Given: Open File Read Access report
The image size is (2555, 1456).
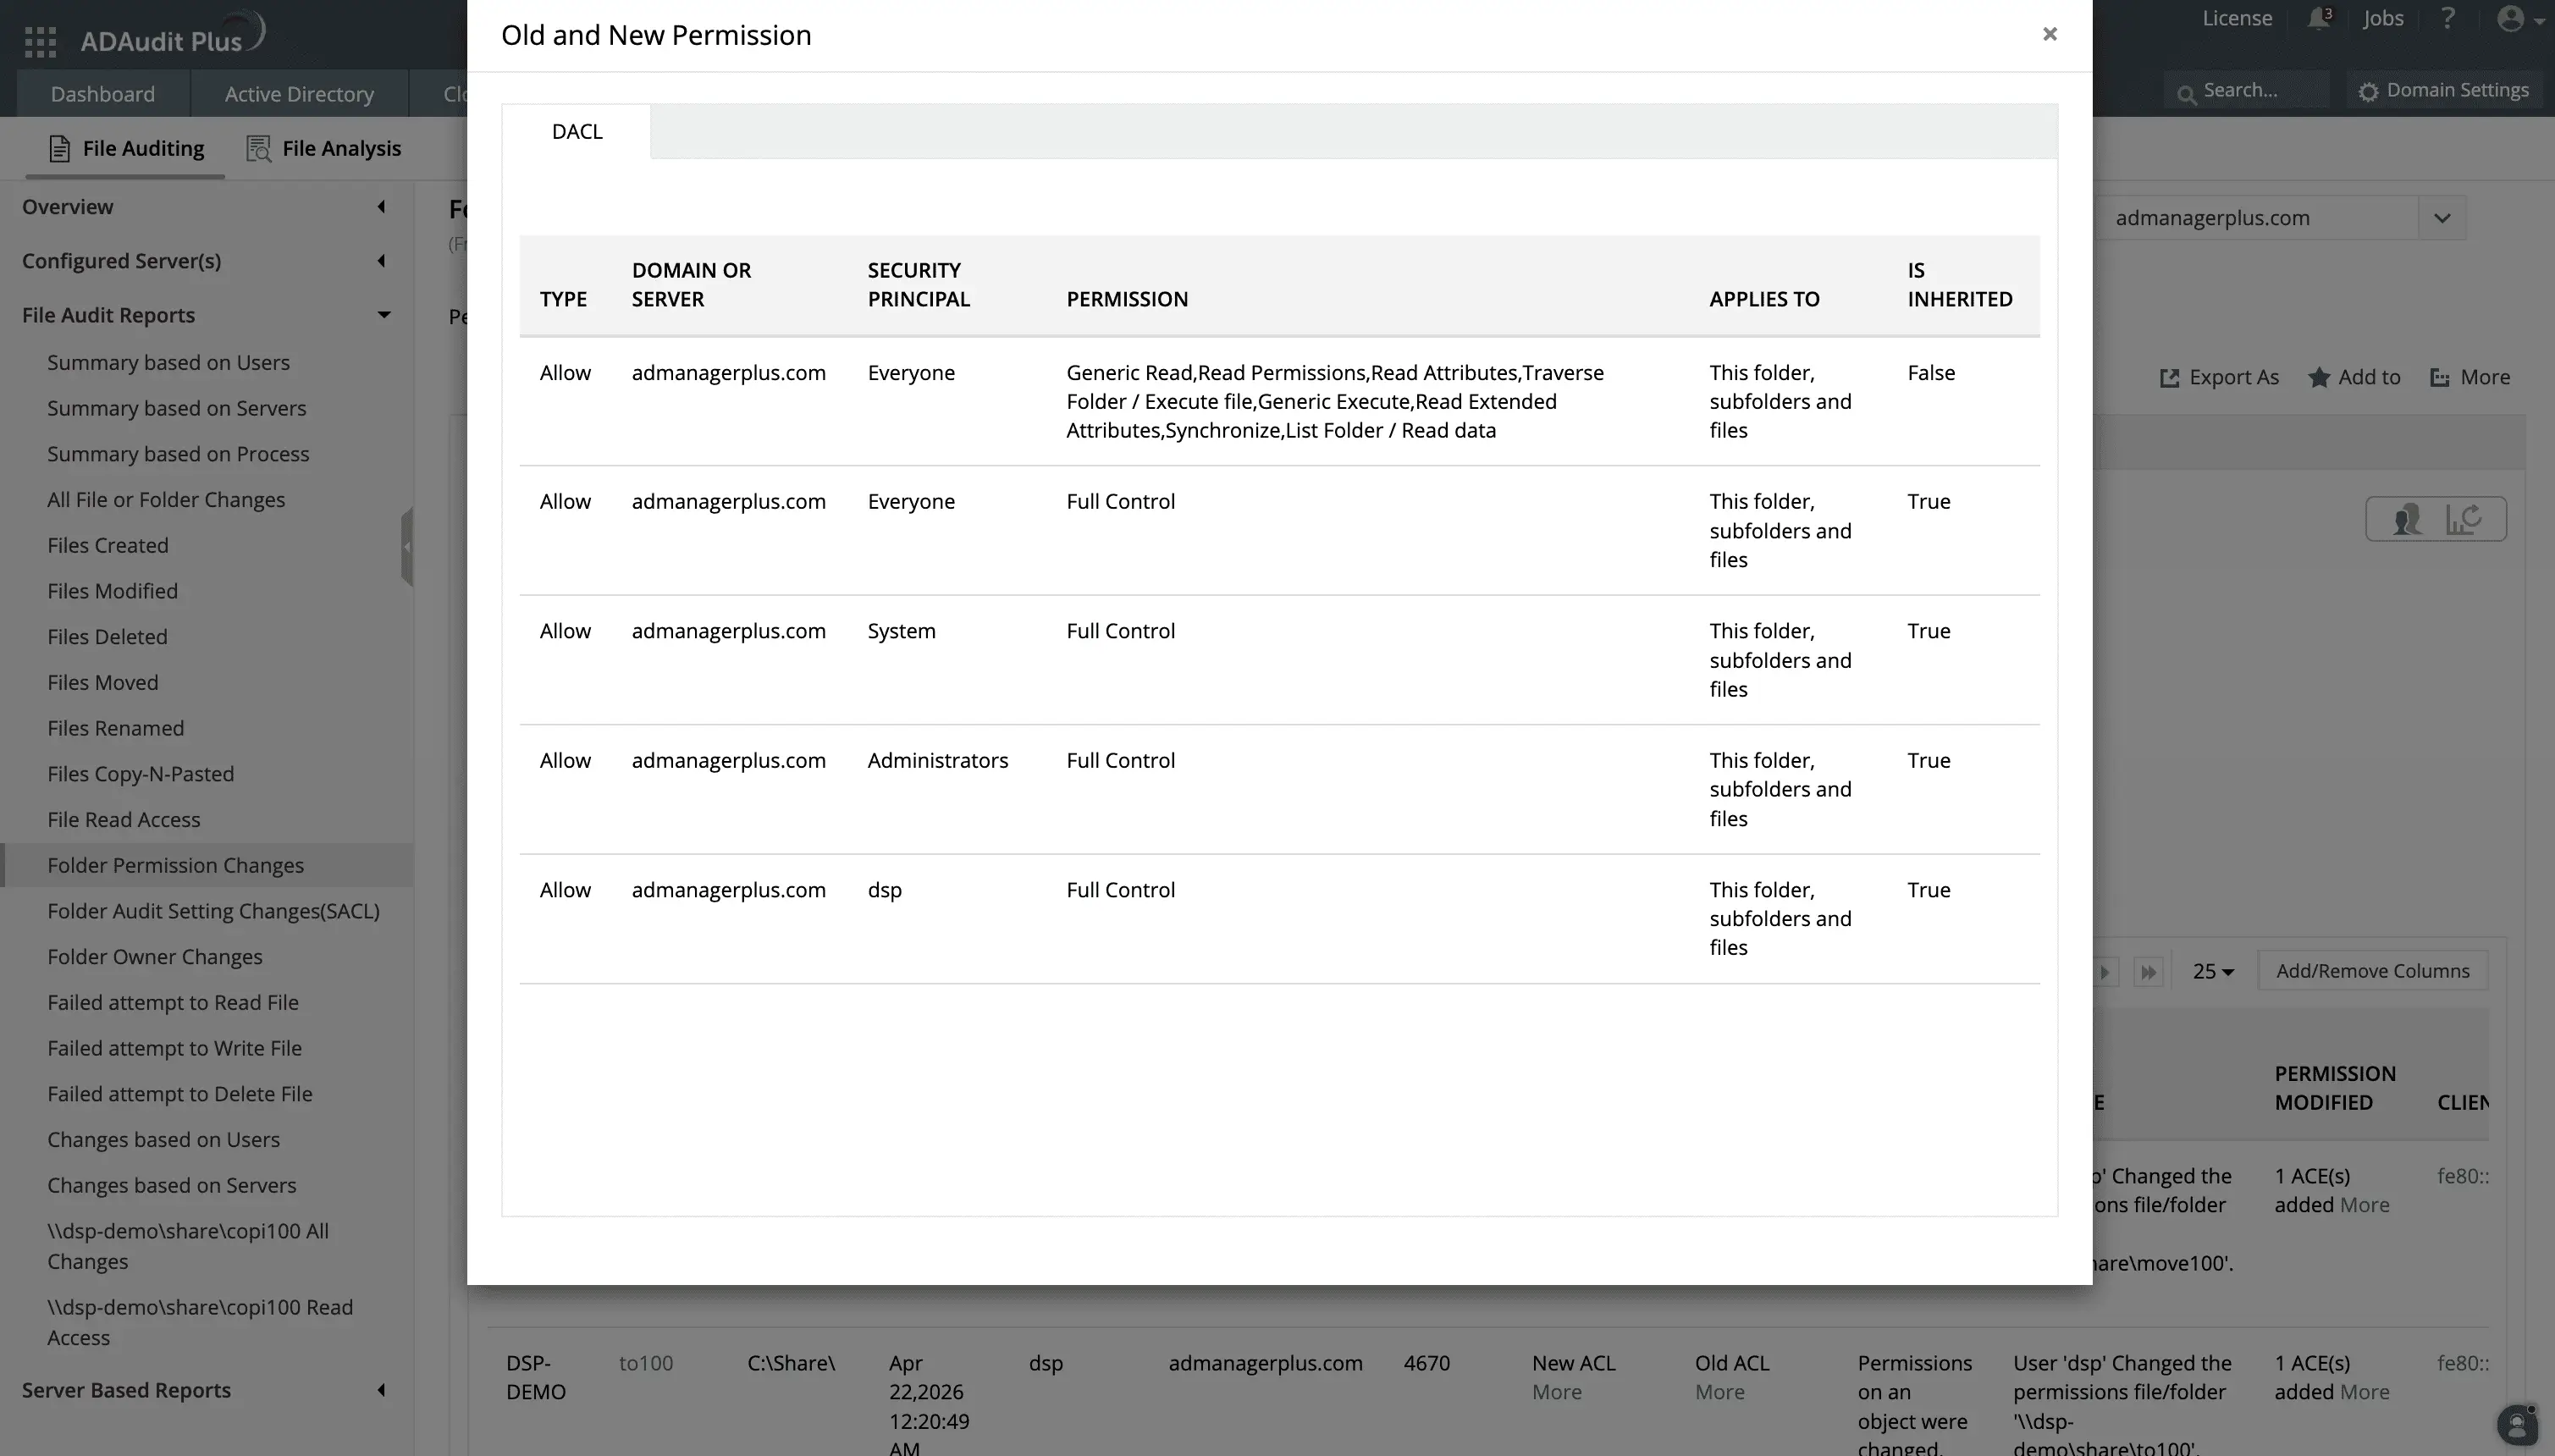Looking at the screenshot, I should coord(124,820).
